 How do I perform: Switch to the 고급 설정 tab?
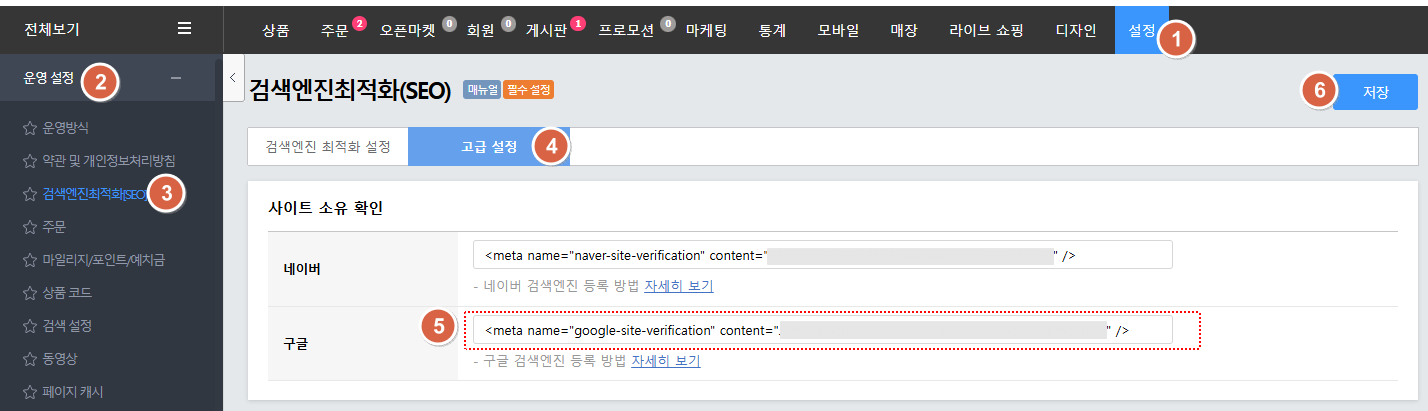pos(489,147)
